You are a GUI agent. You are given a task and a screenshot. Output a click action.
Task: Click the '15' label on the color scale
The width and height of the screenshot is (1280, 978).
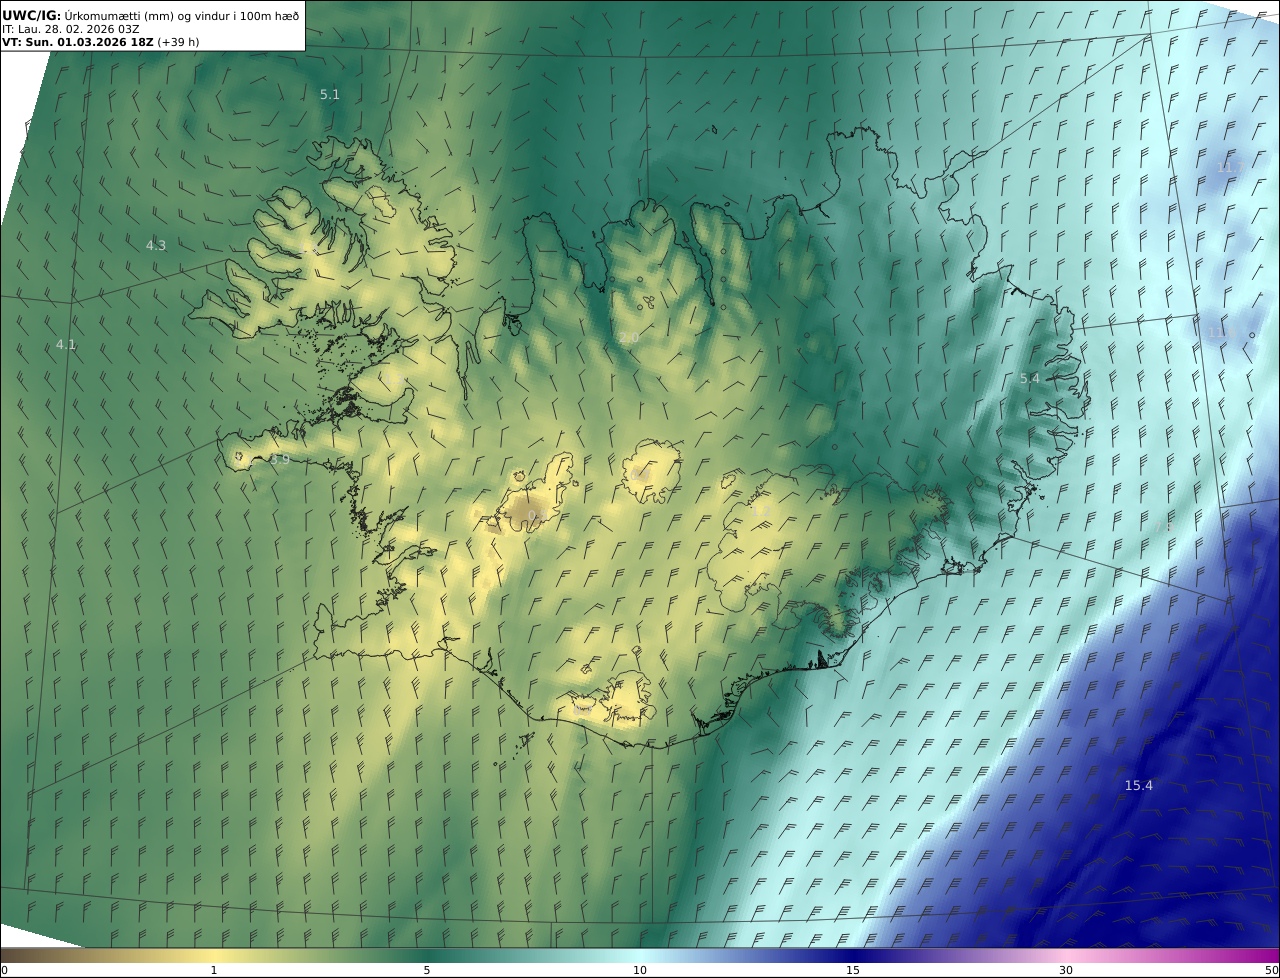click(x=853, y=970)
